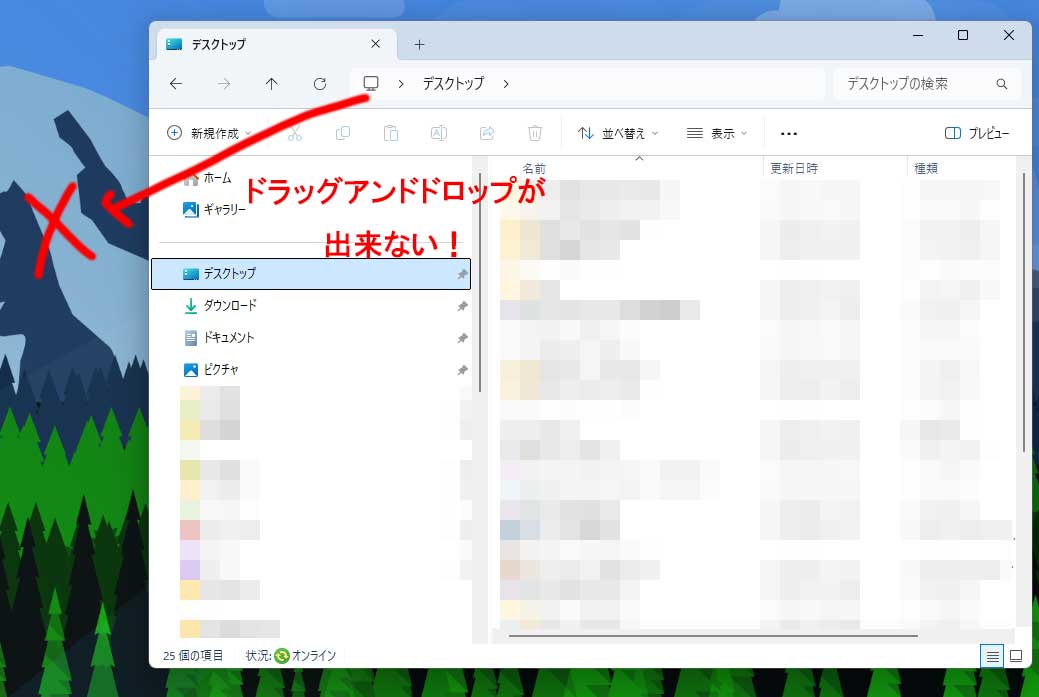This screenshot has height=697, width=1039.
Task: Add a new tab with plus button
Action: [419, 44]
